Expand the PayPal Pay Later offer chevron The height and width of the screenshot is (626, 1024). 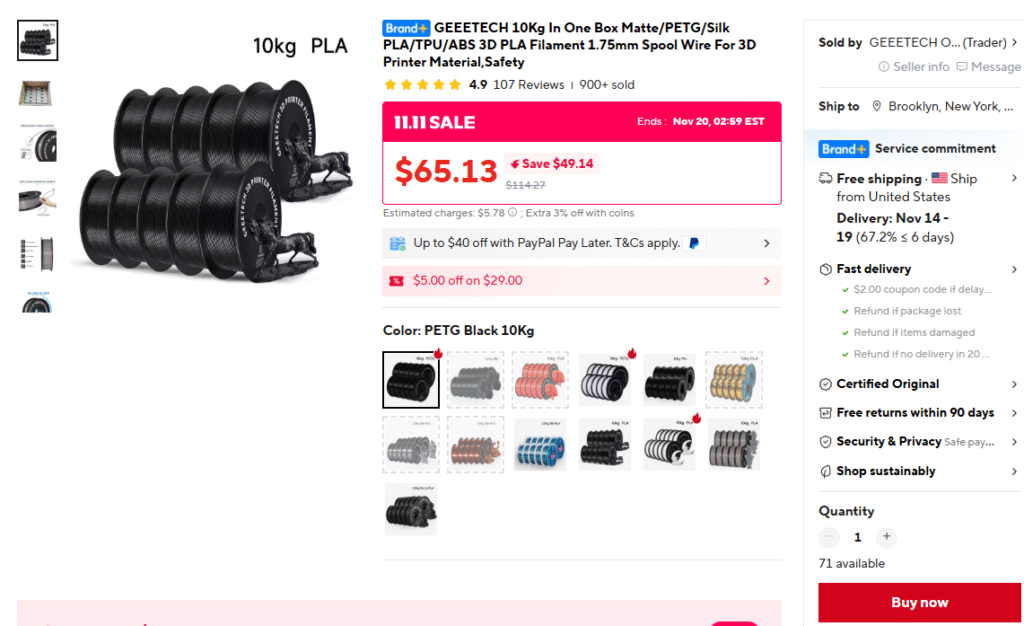(x=767, y=243)
